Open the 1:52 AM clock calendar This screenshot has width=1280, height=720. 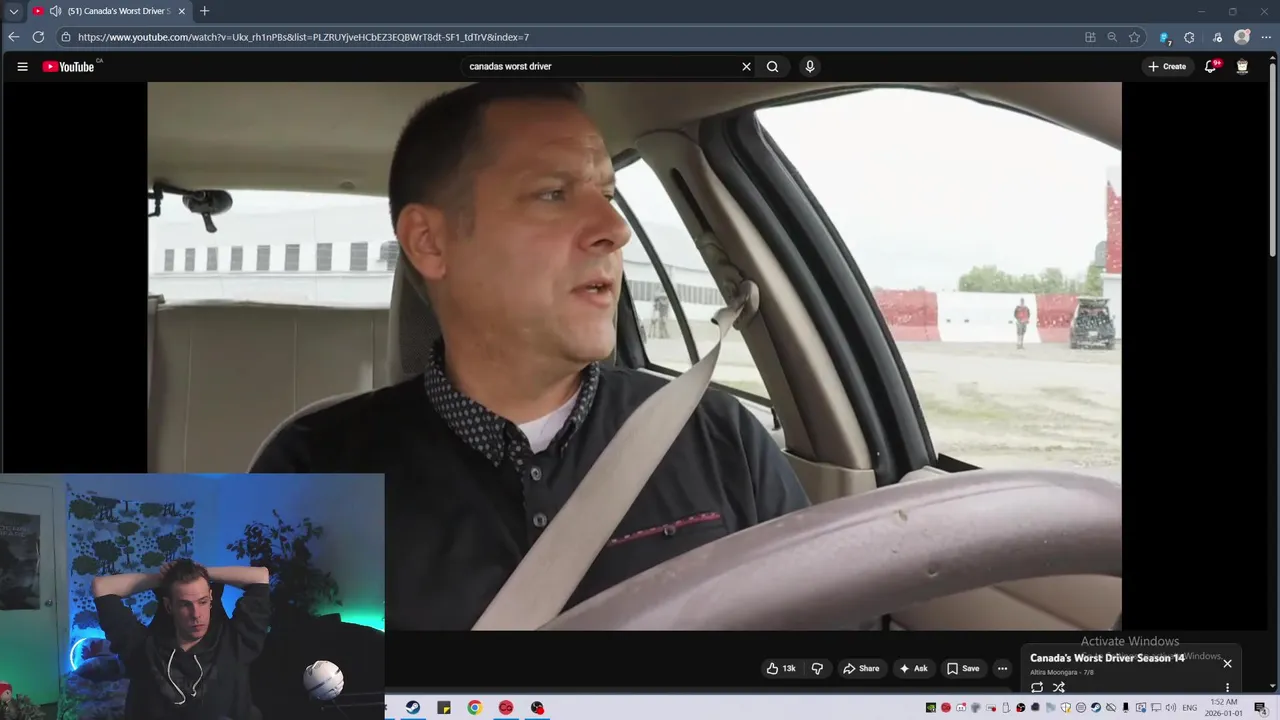tap(1224, 708)
